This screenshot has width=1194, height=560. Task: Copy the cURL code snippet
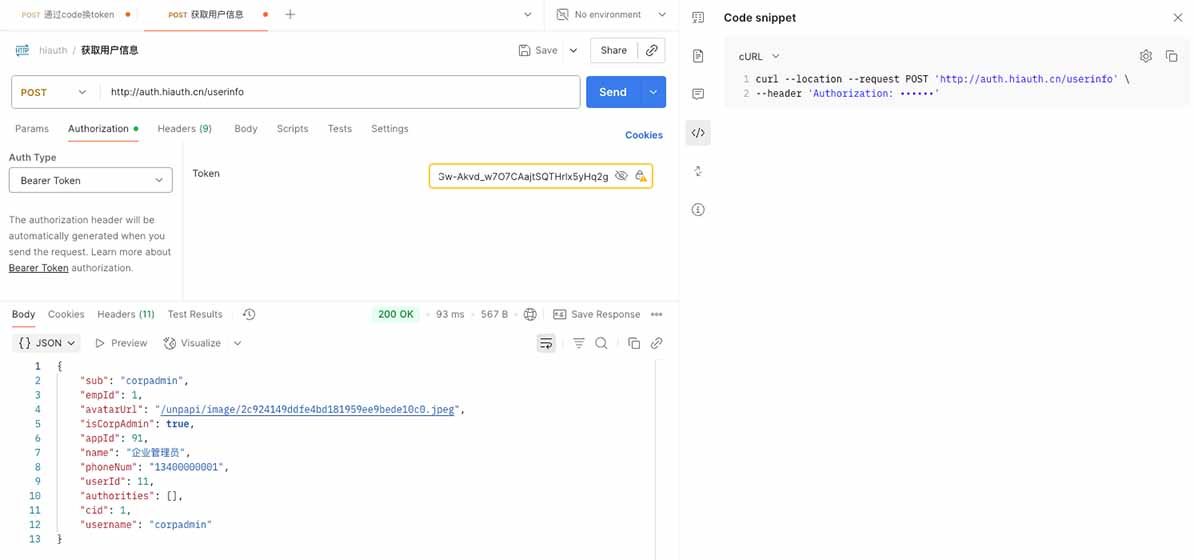tap(1171, 57)
